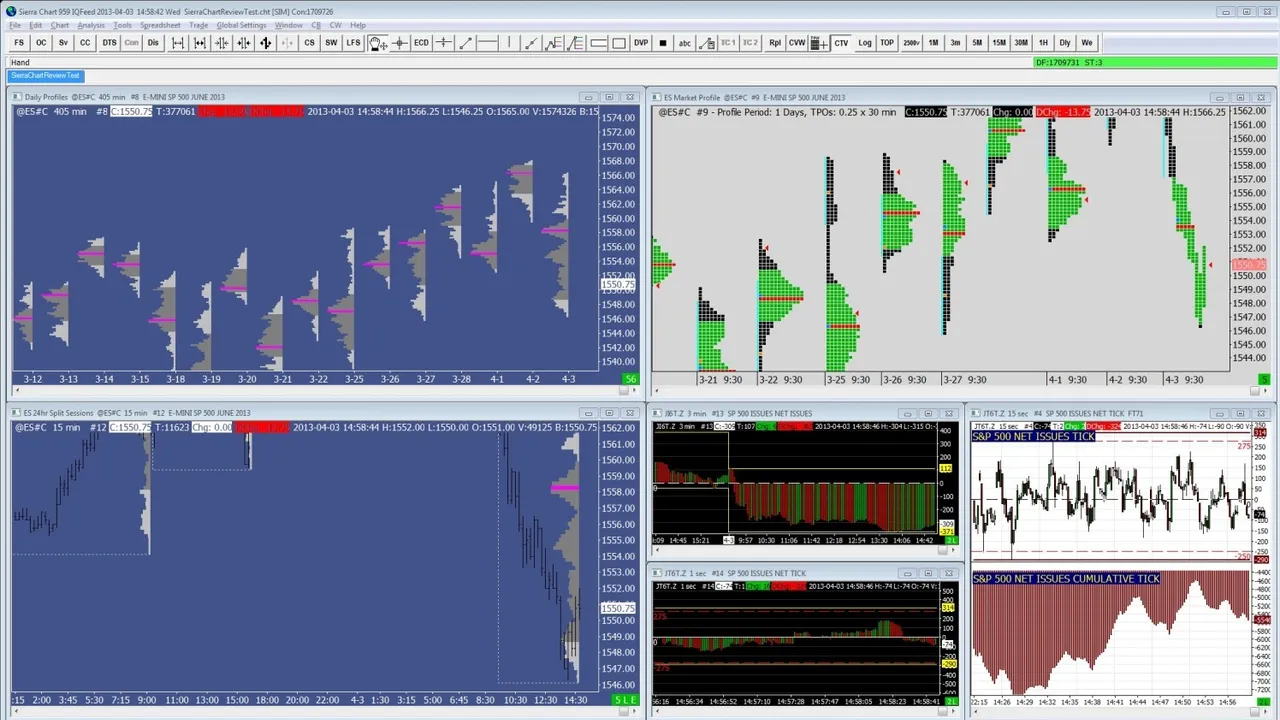Select the ray drawing tool icon
Image resolution: width=1280 pixels, height=720 pixels.
[532, 43]
